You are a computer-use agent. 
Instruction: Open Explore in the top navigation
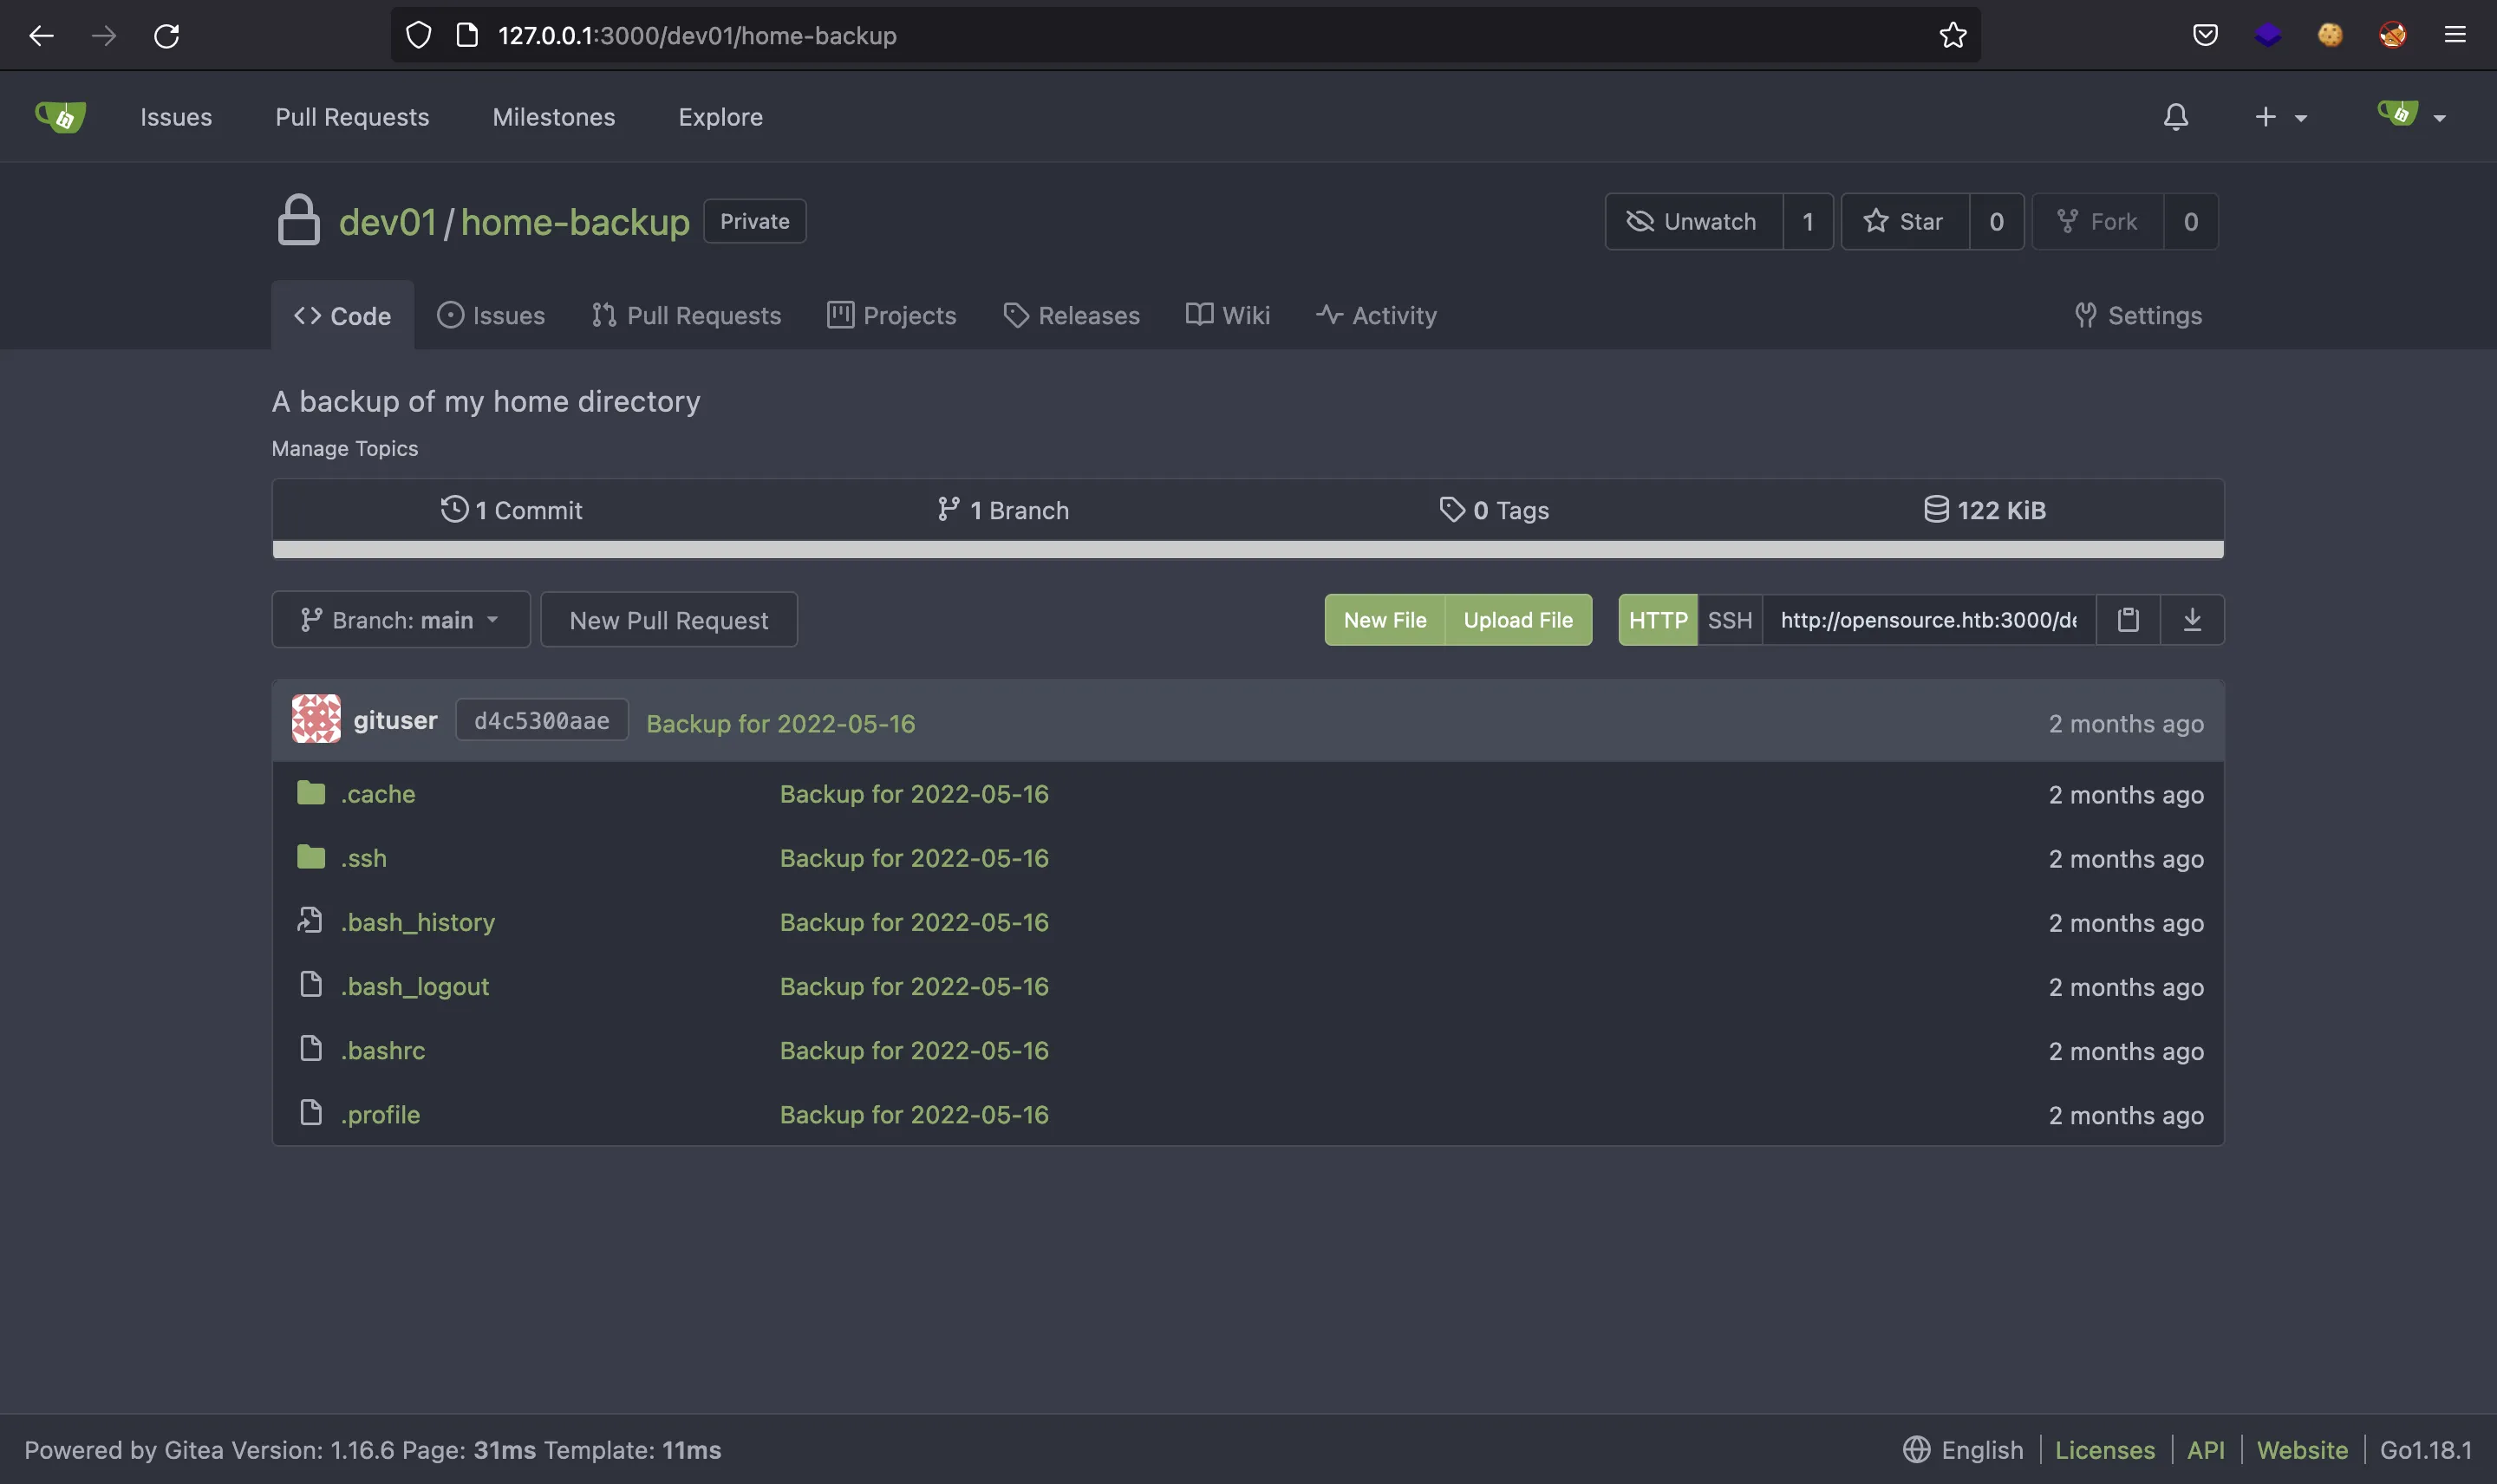pos(720,117)
